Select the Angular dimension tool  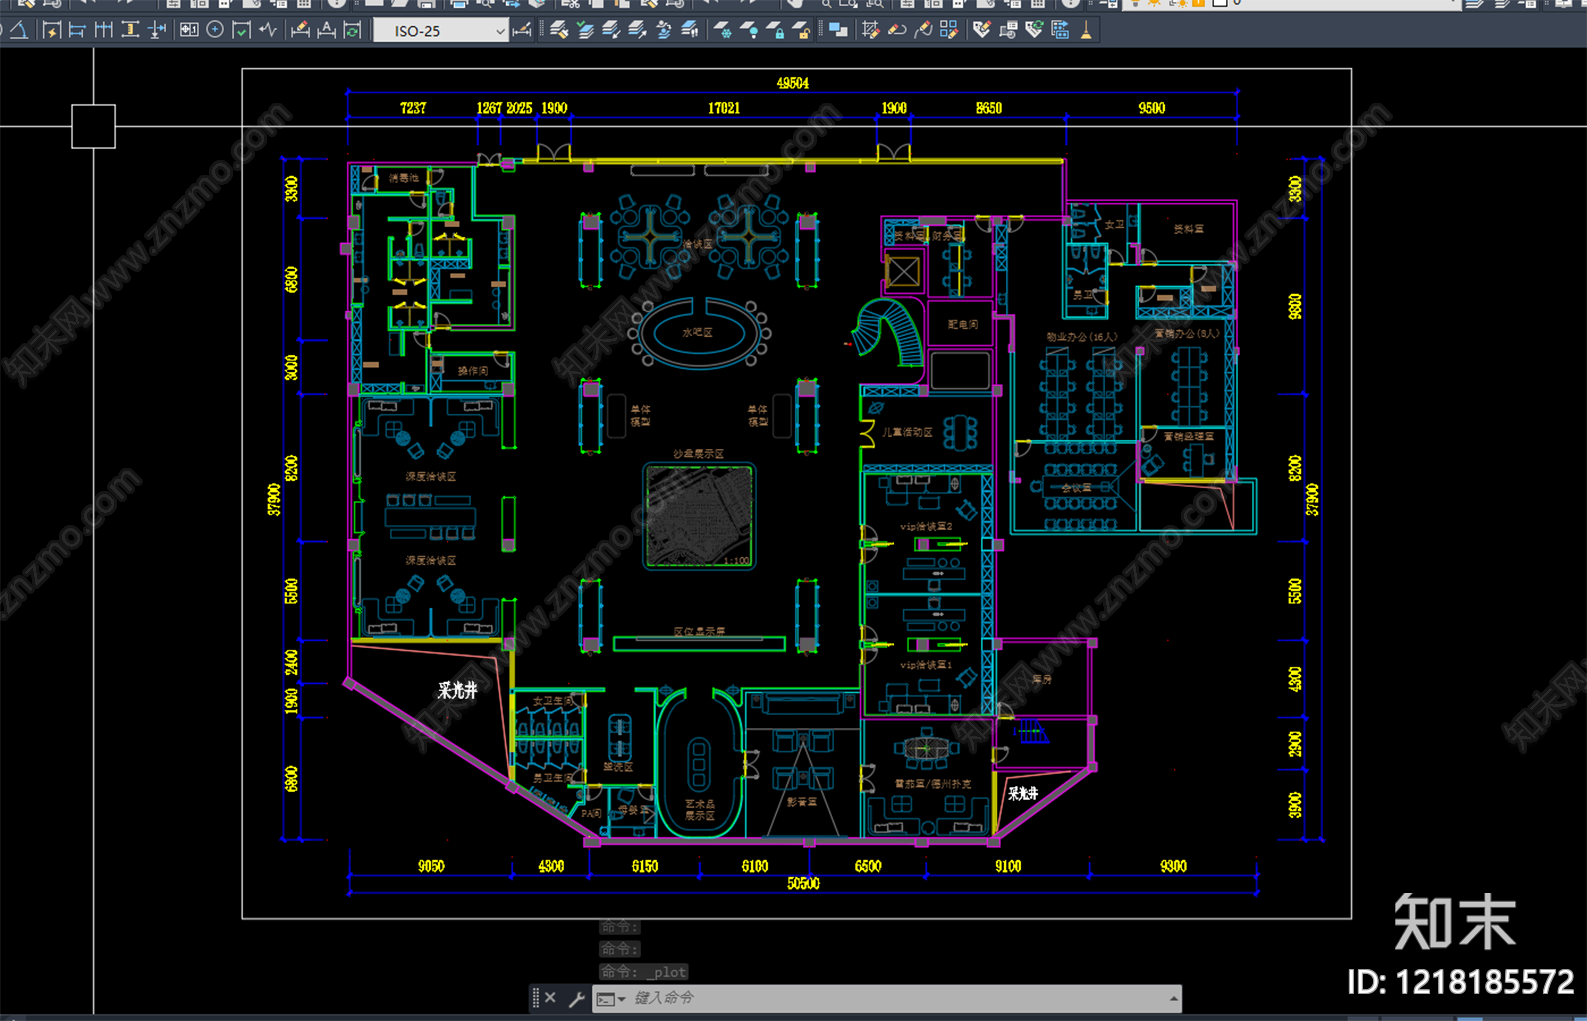(18, 30)
